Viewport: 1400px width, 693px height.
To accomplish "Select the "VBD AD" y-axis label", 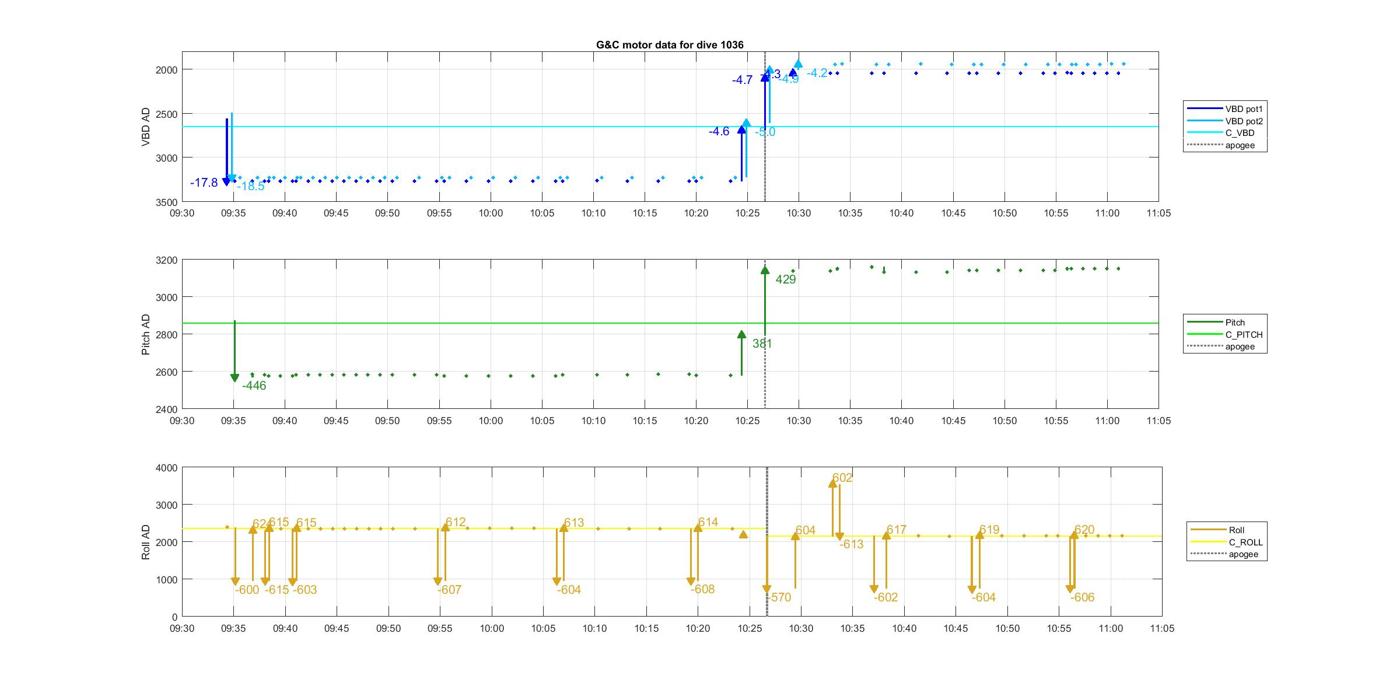I will click(x=146, y=126).
